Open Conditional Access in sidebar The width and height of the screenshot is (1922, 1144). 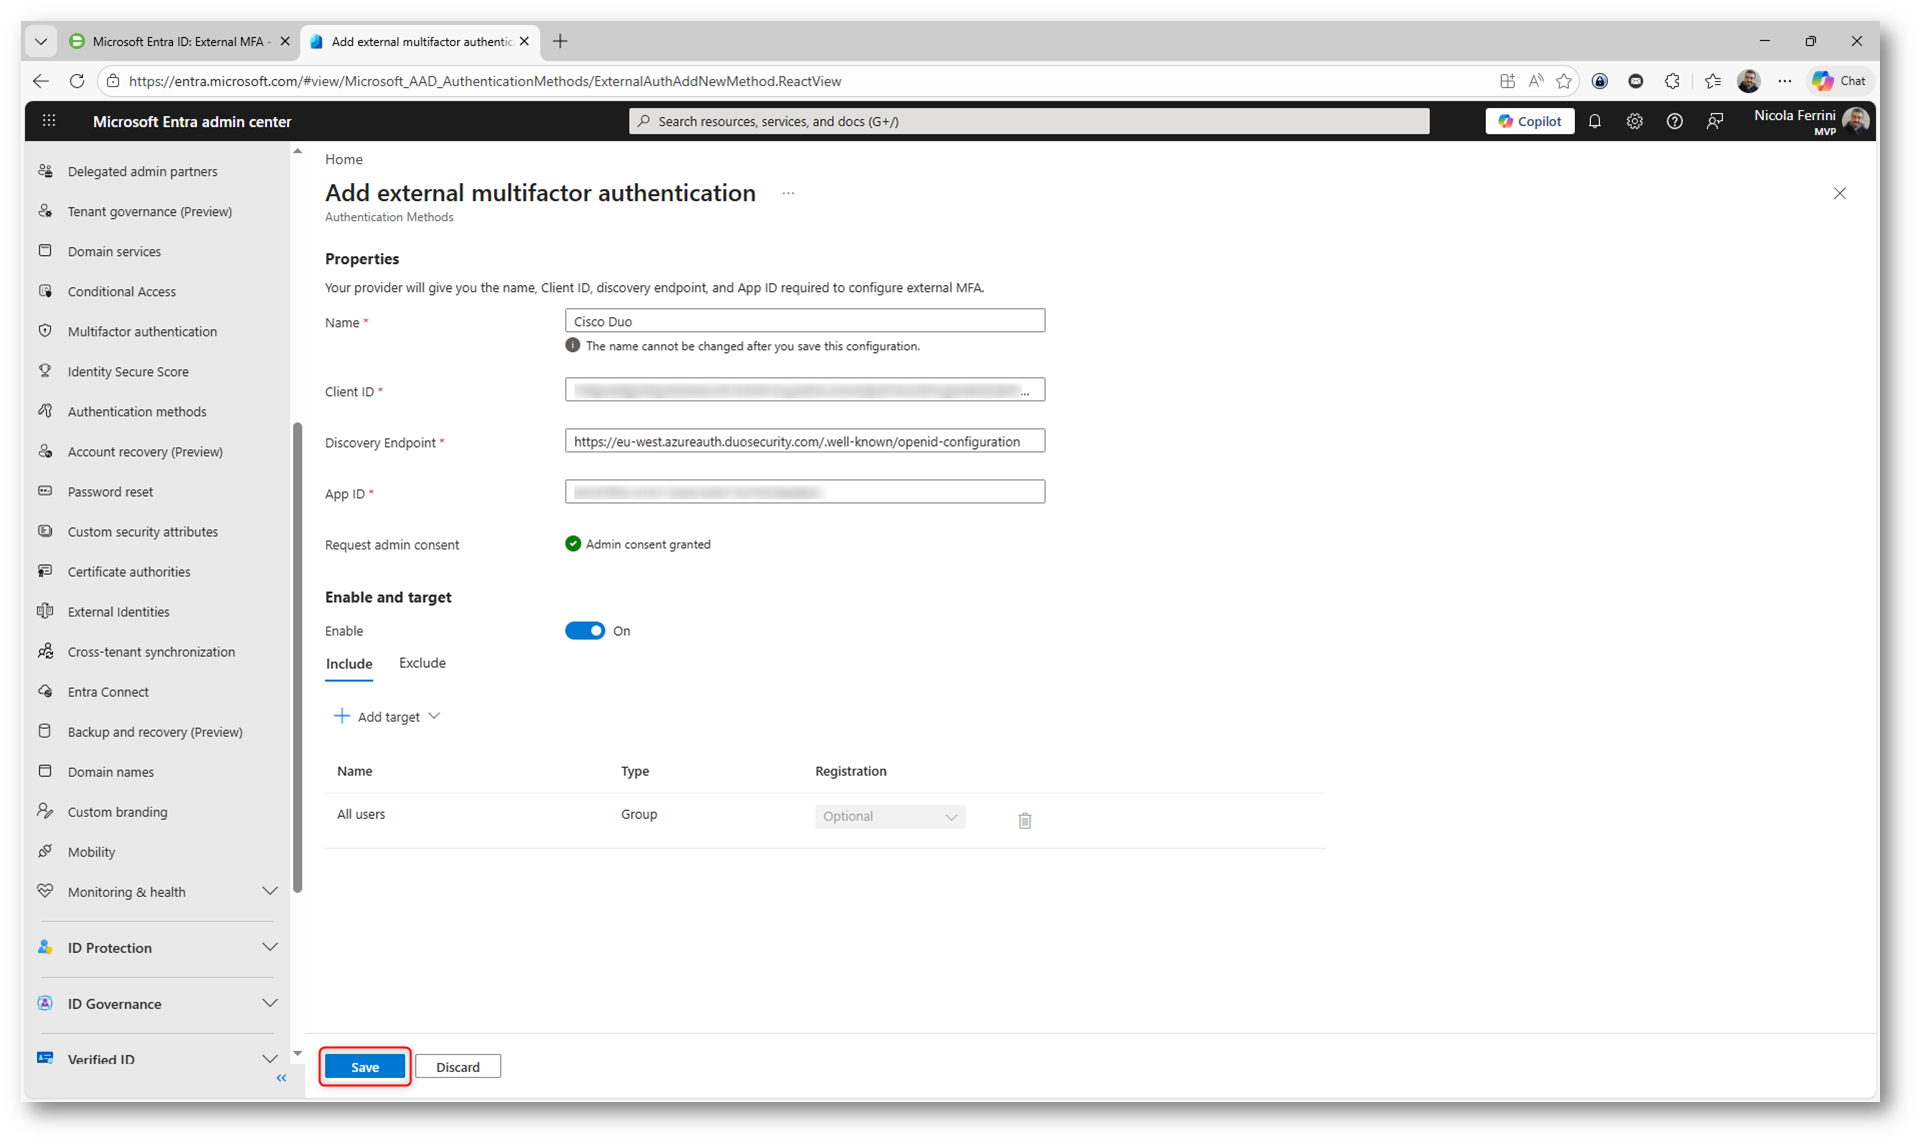tap(121, 291)
